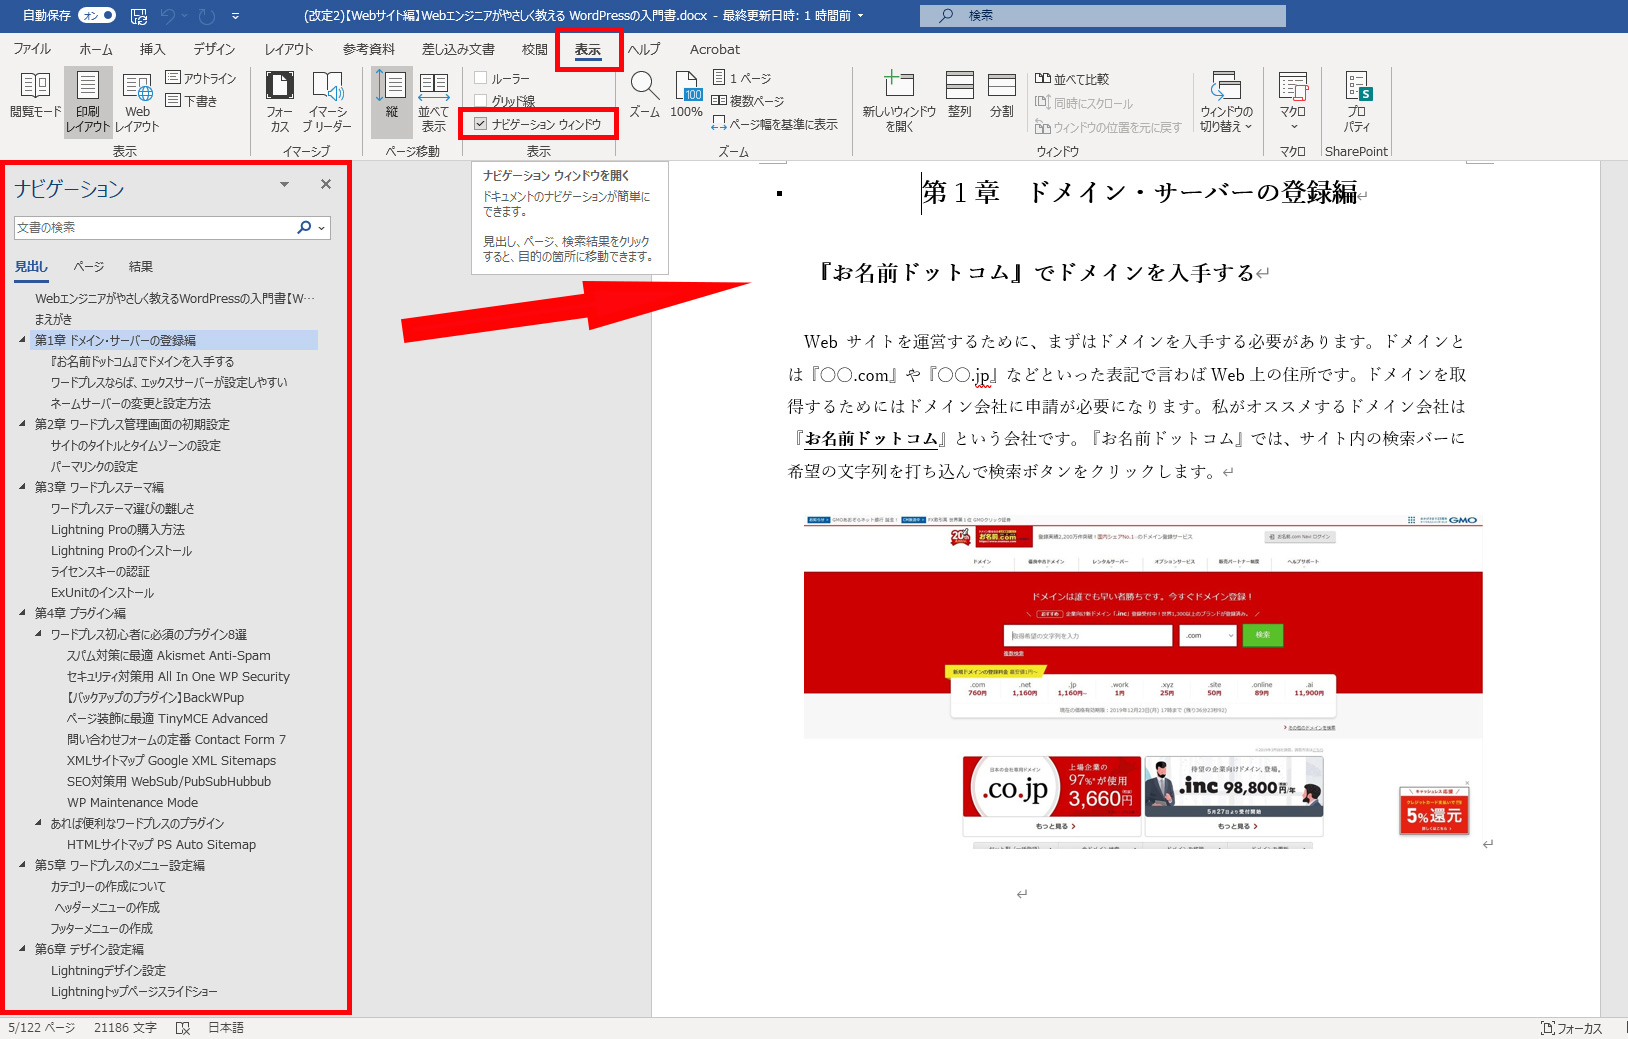Open a new window (新しいウィンドウを開く)
The width and height of the screenshot is (1628, 1039).
(x=899, y=101)
